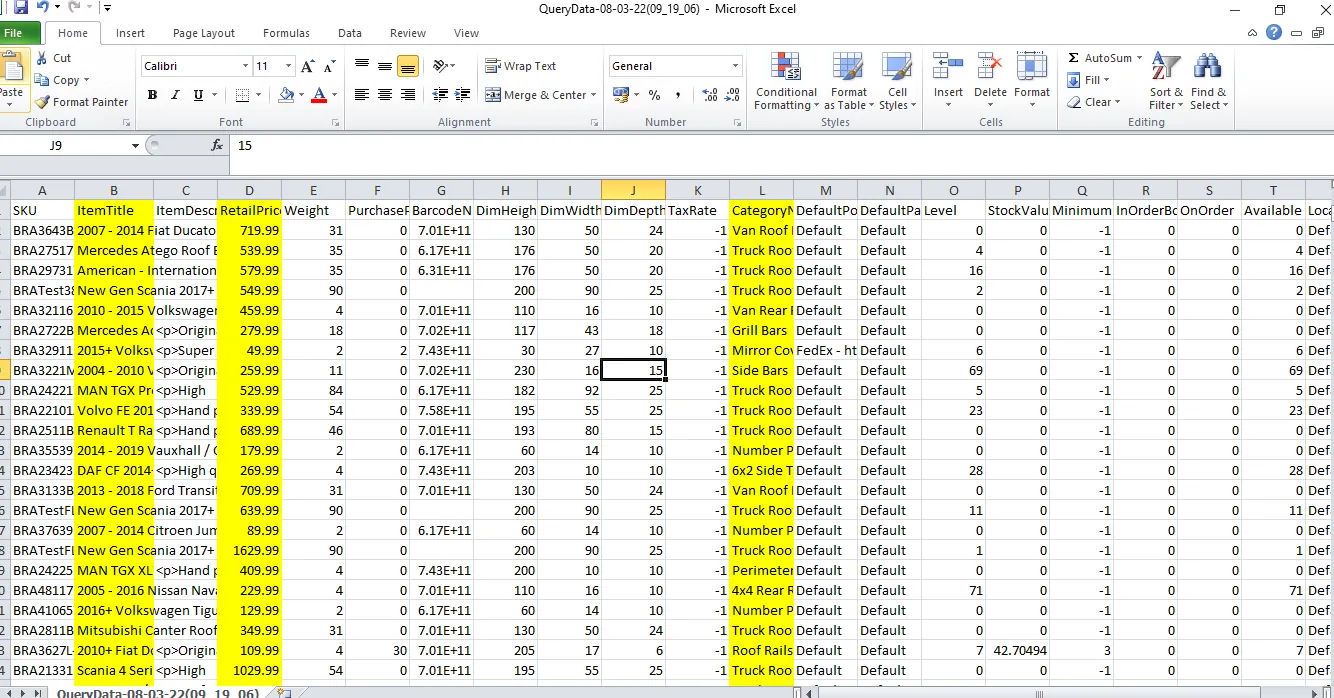Toggle Align Text Left
The image size is (1334, 698).
pyautogui.click(x=362, y=95)
